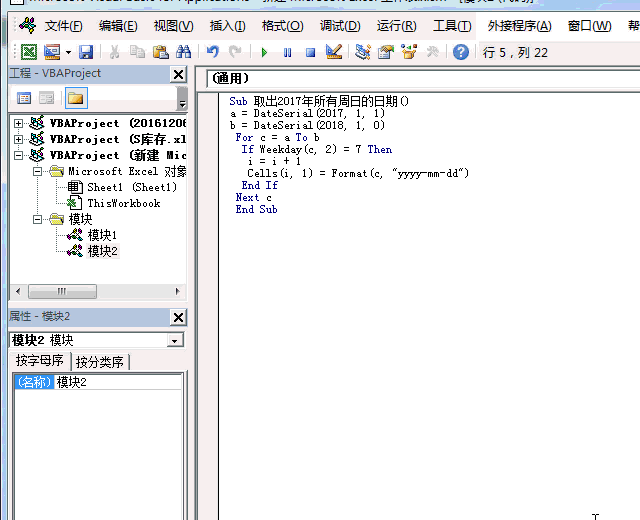Image resolution: width=640 pixels, height=520 pixels.
Task: Open the 格式(O) menu
Action: [x=282, y=26]
